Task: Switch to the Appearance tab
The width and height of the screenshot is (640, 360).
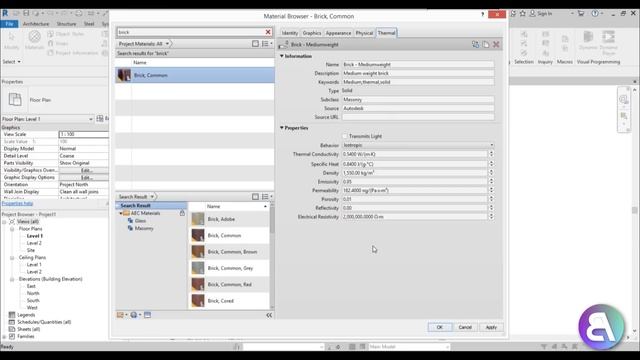Action: 338,33
